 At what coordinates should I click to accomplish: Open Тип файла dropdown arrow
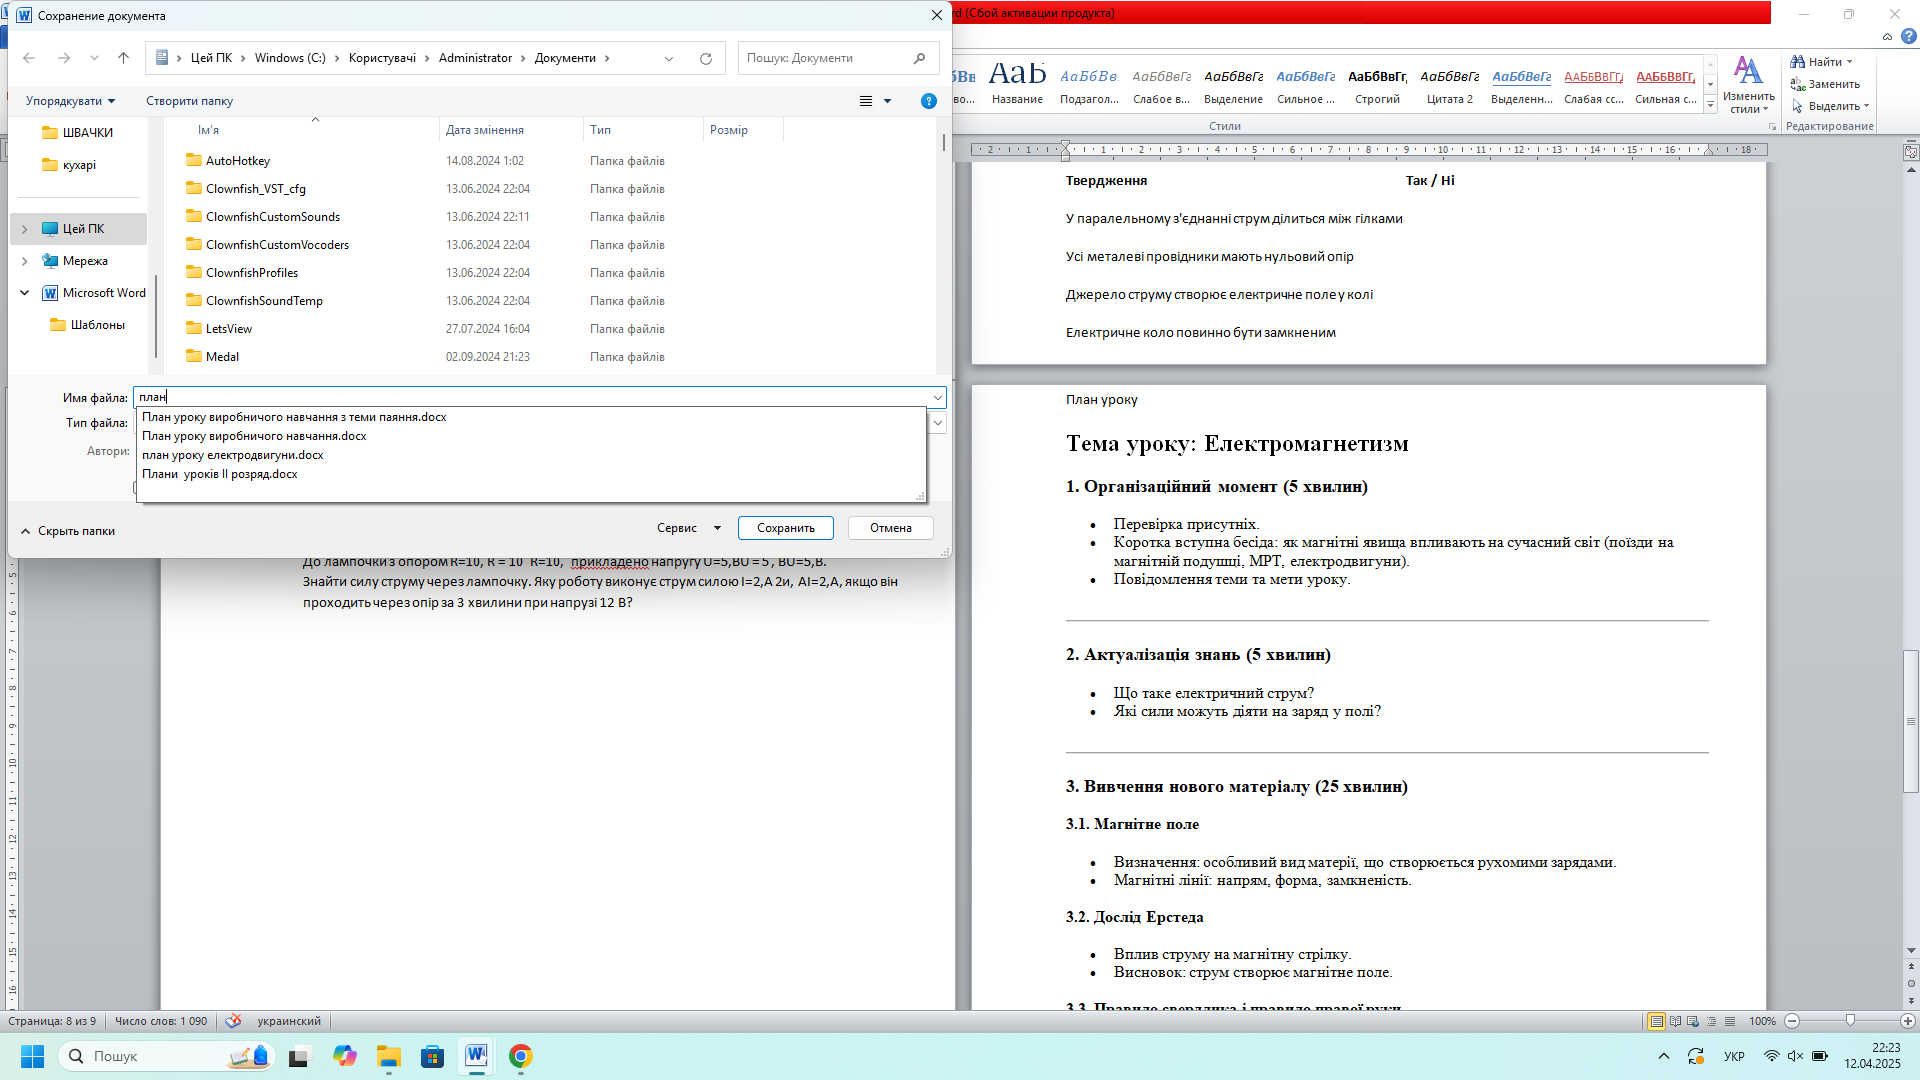click(x=938, y=423)
